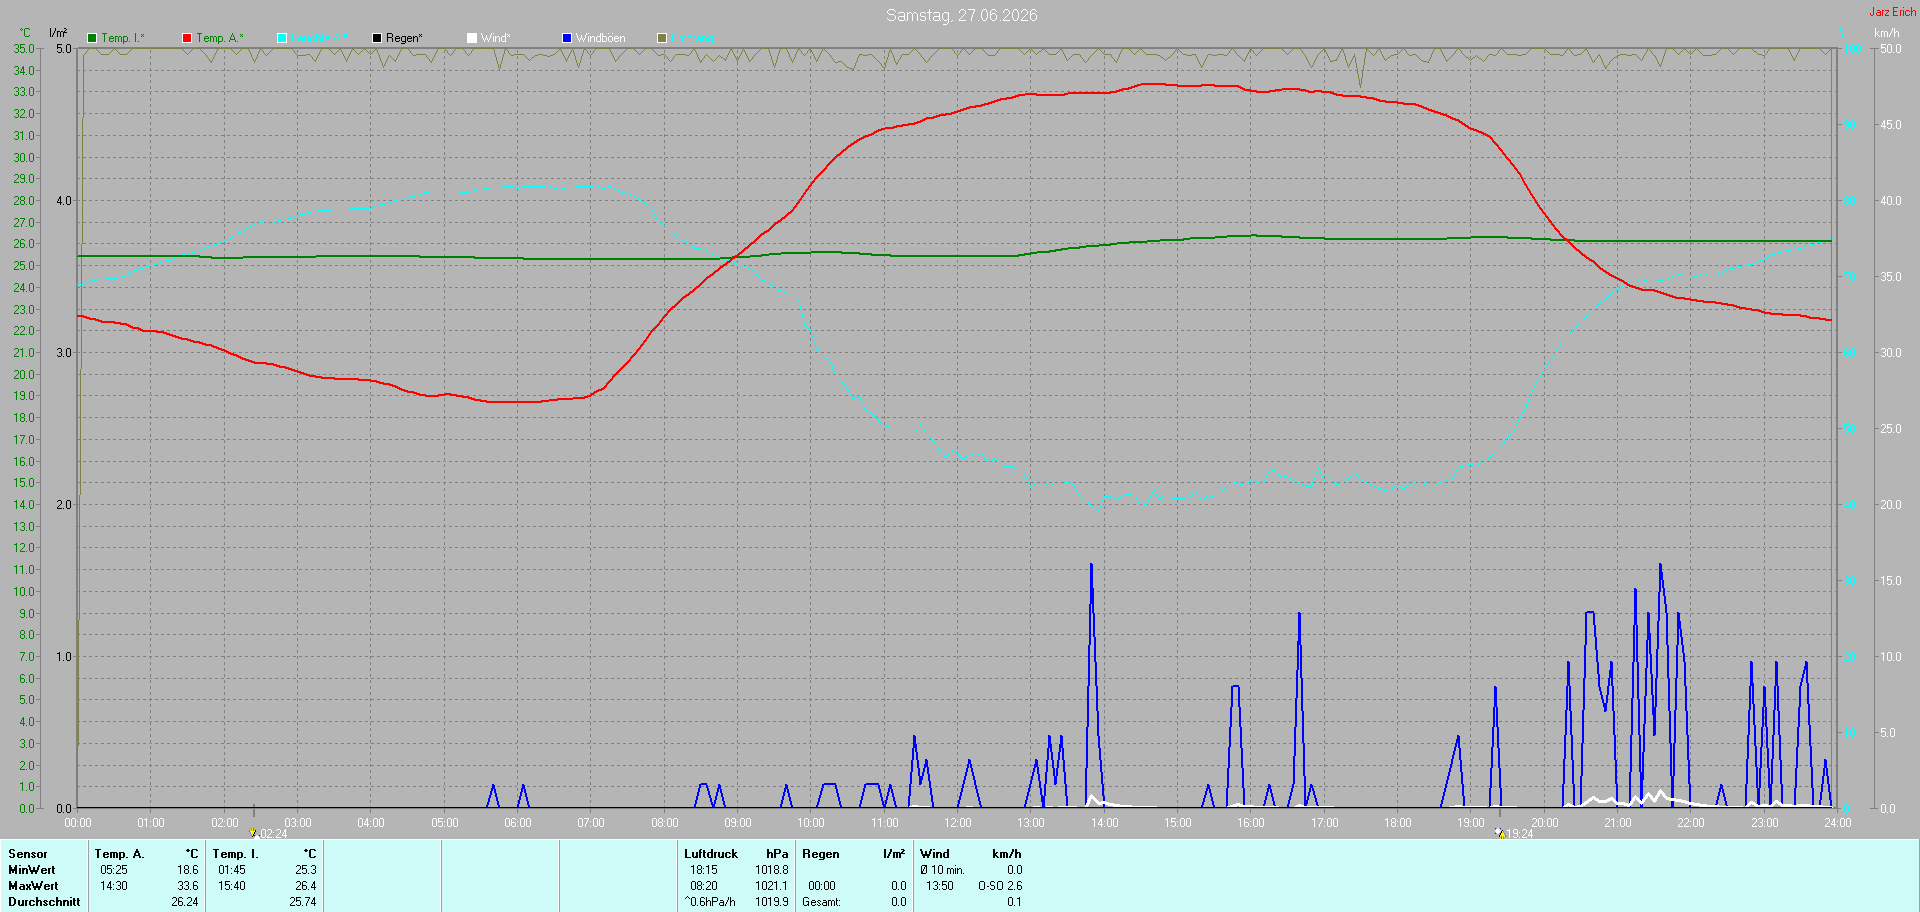Click the O-SO 2.6 wind value
The height and width of the screenshot is (912, 1920).
pos(1000,886)
